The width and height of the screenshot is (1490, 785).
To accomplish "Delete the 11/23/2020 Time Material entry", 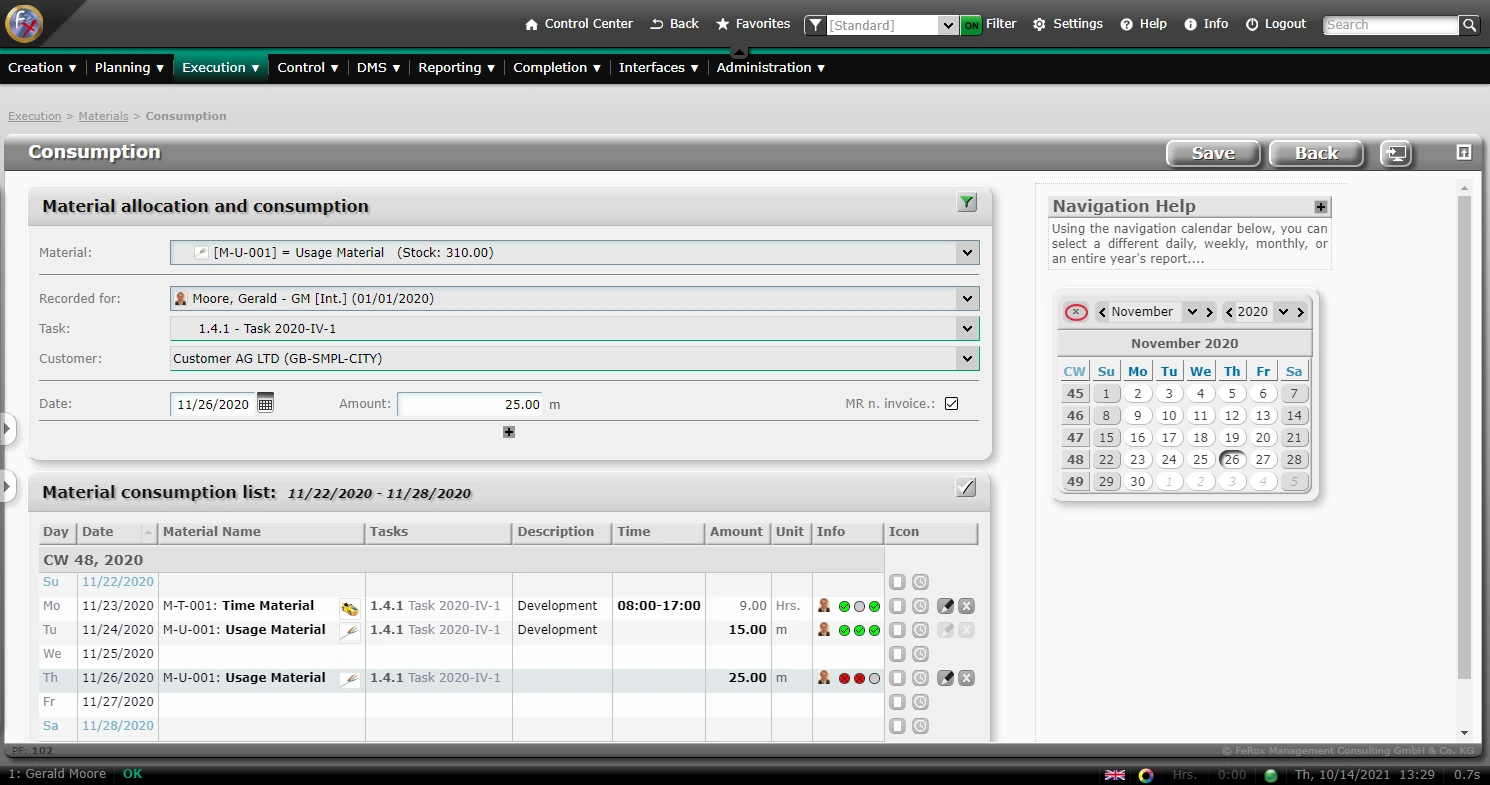I will pos(966,606).
